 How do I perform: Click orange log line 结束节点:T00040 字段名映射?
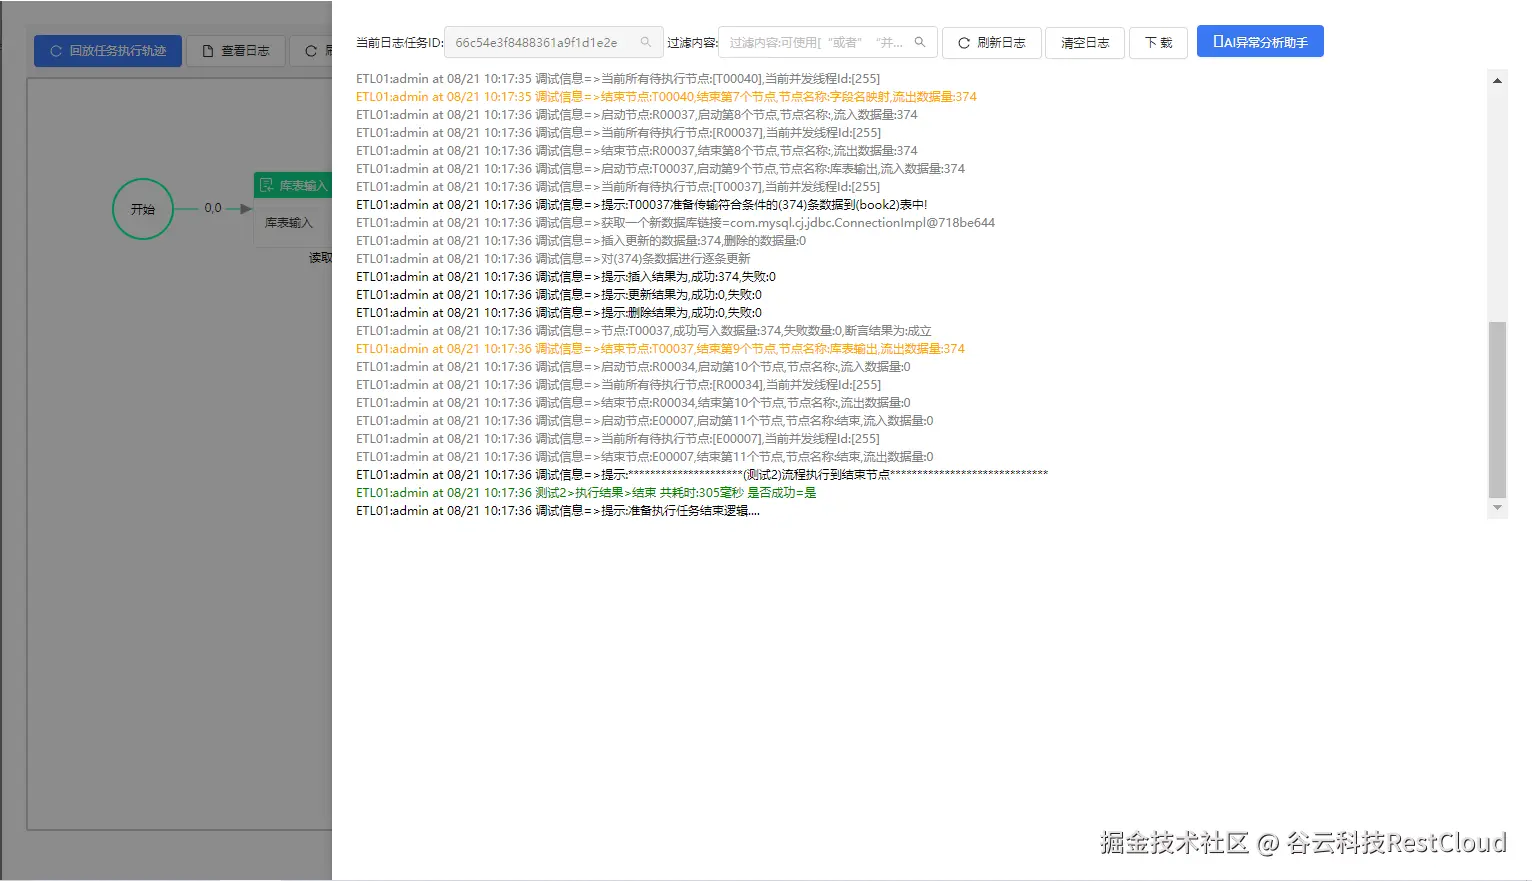pyautogui.click(x=666, y=97)
